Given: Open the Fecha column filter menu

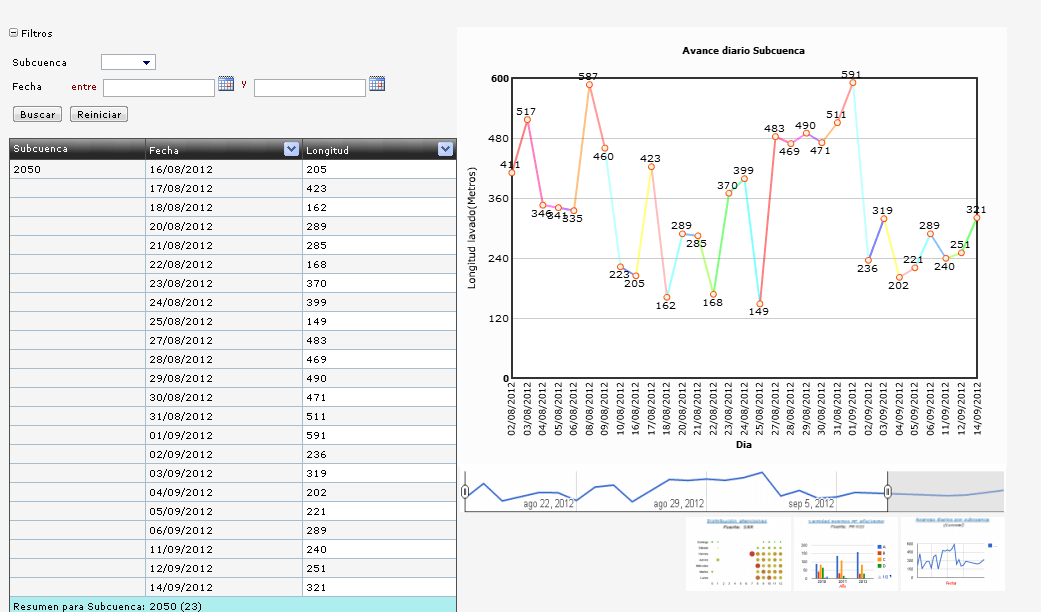Looking at the screenshot, I should (292, 149).
